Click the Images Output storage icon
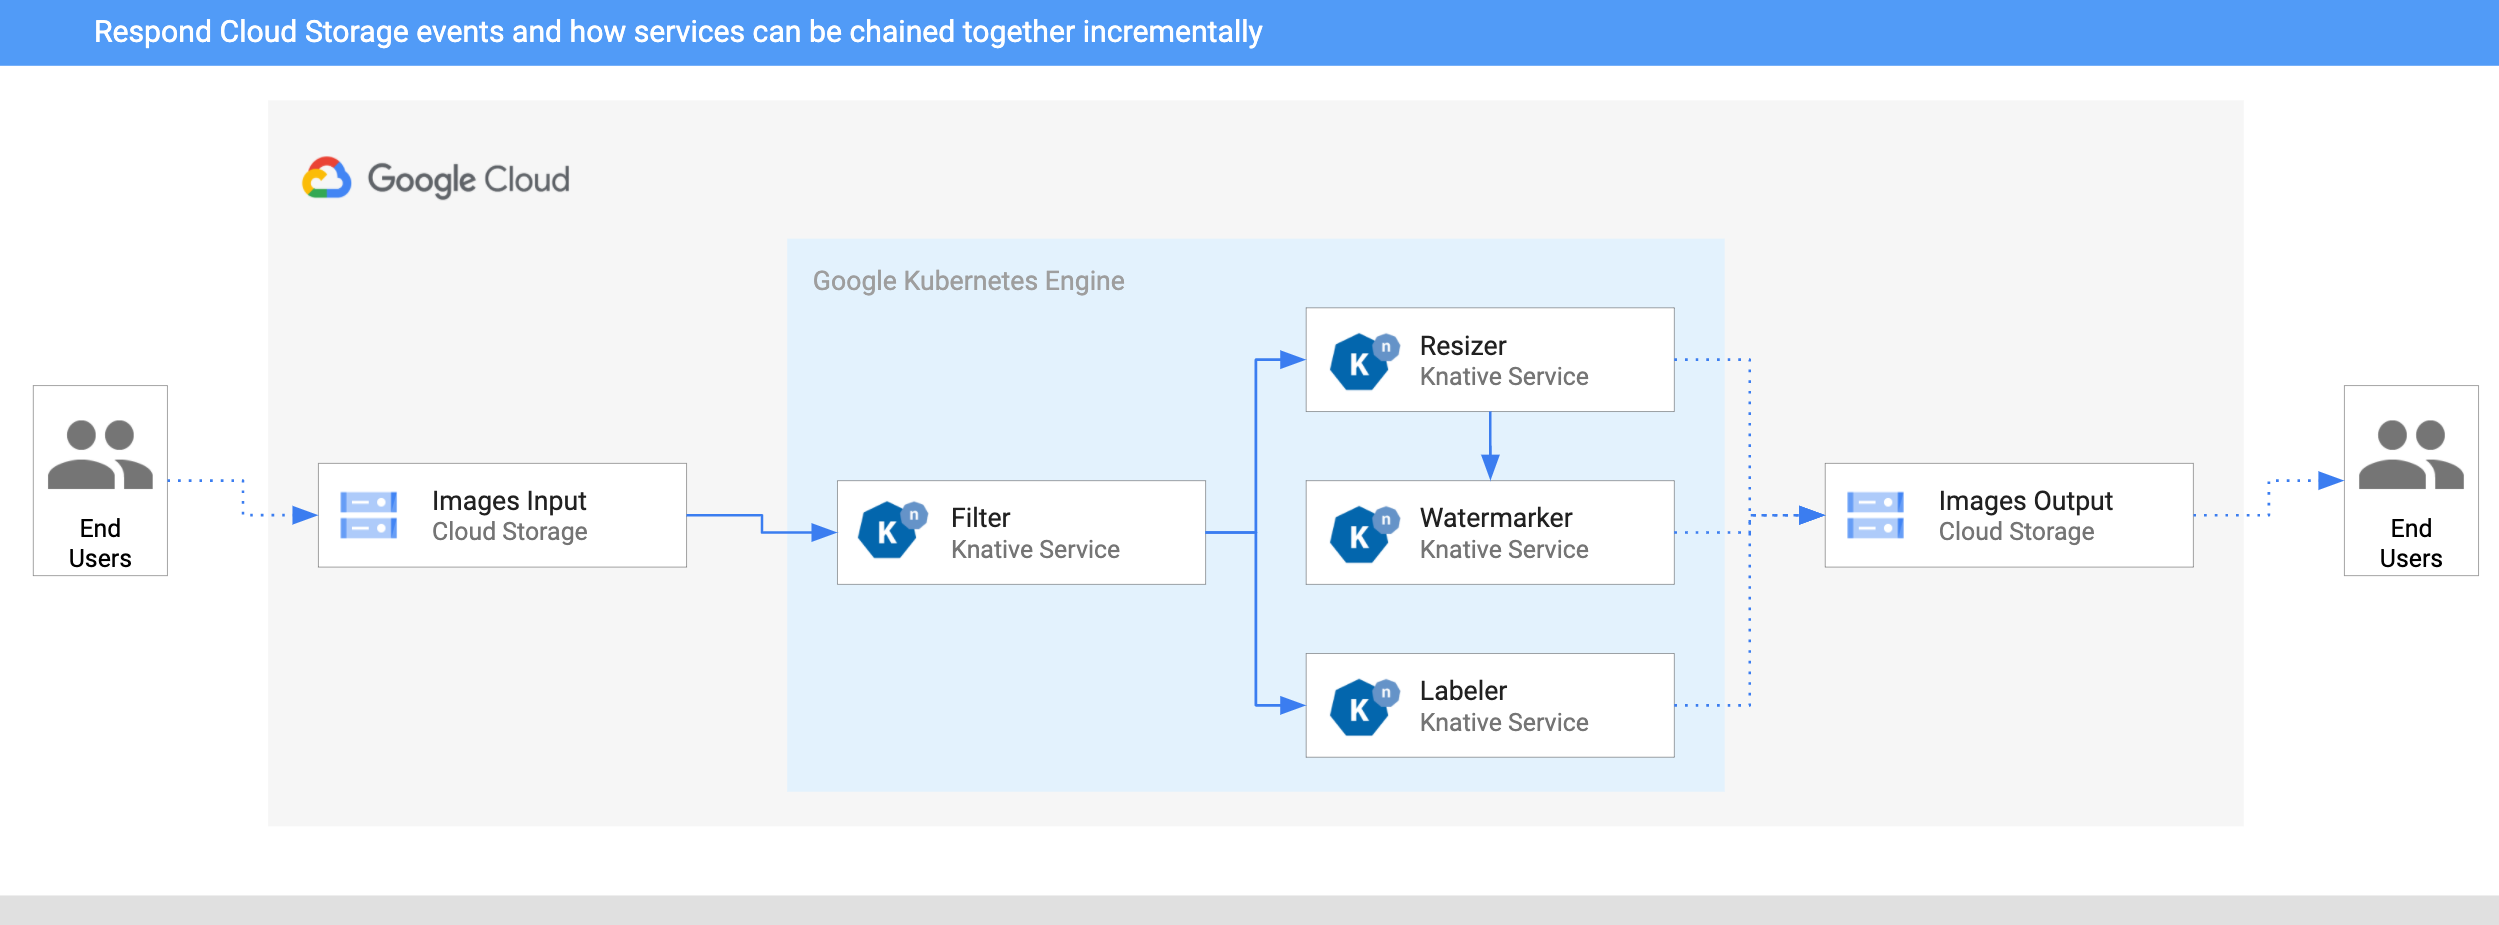This screenshot has width=2499, height=925. pos(1875,515)
